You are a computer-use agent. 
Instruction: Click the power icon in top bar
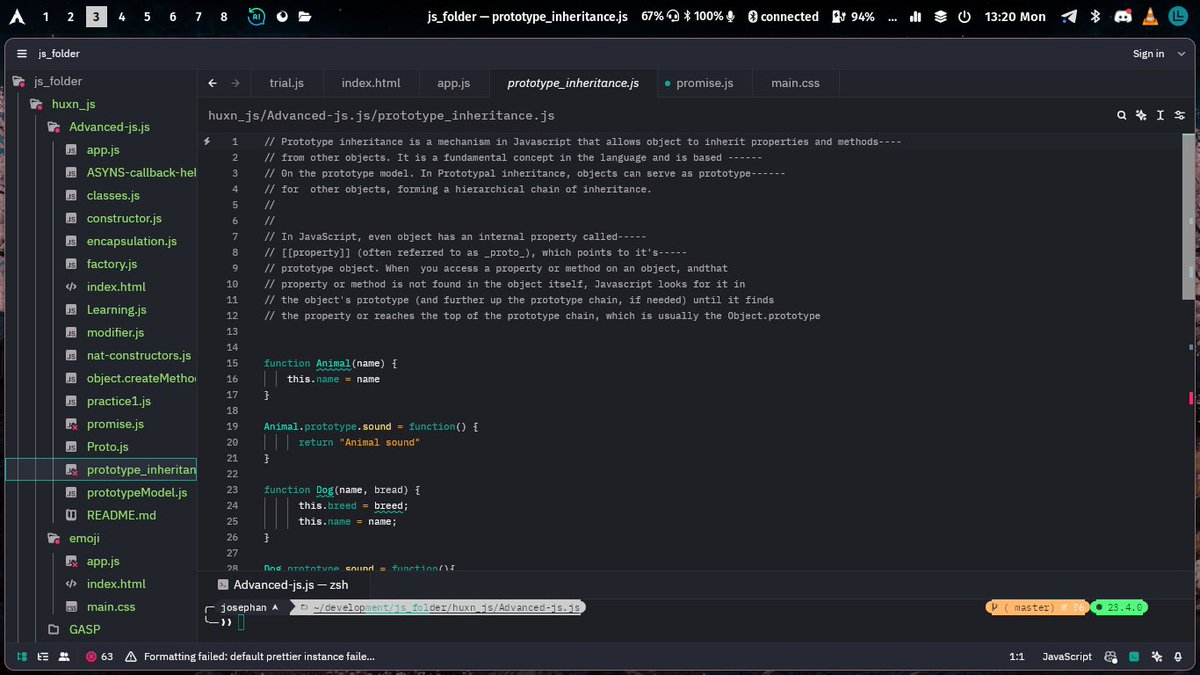[x=964, y=16]
